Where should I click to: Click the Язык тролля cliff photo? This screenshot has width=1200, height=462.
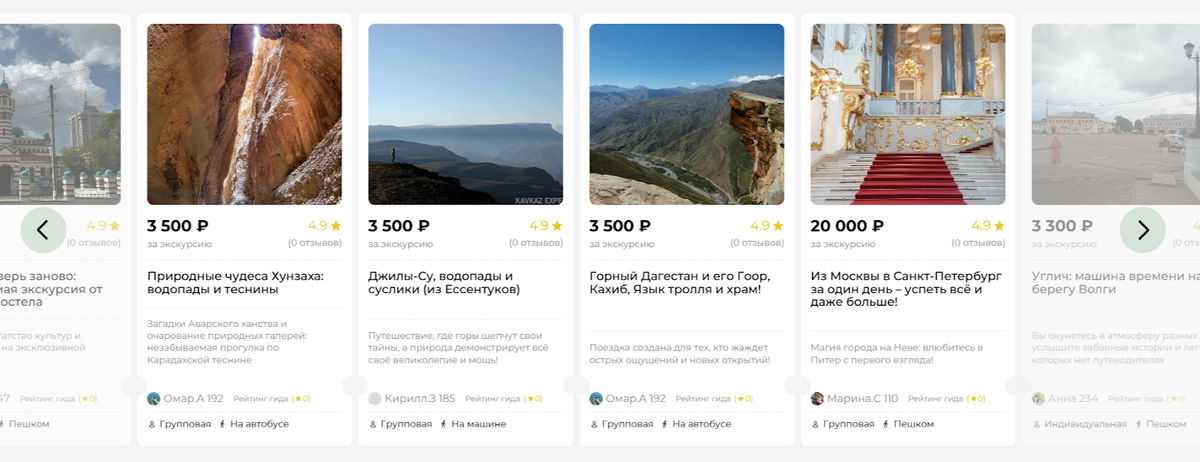pyautogui.click(x=686, y=114)
